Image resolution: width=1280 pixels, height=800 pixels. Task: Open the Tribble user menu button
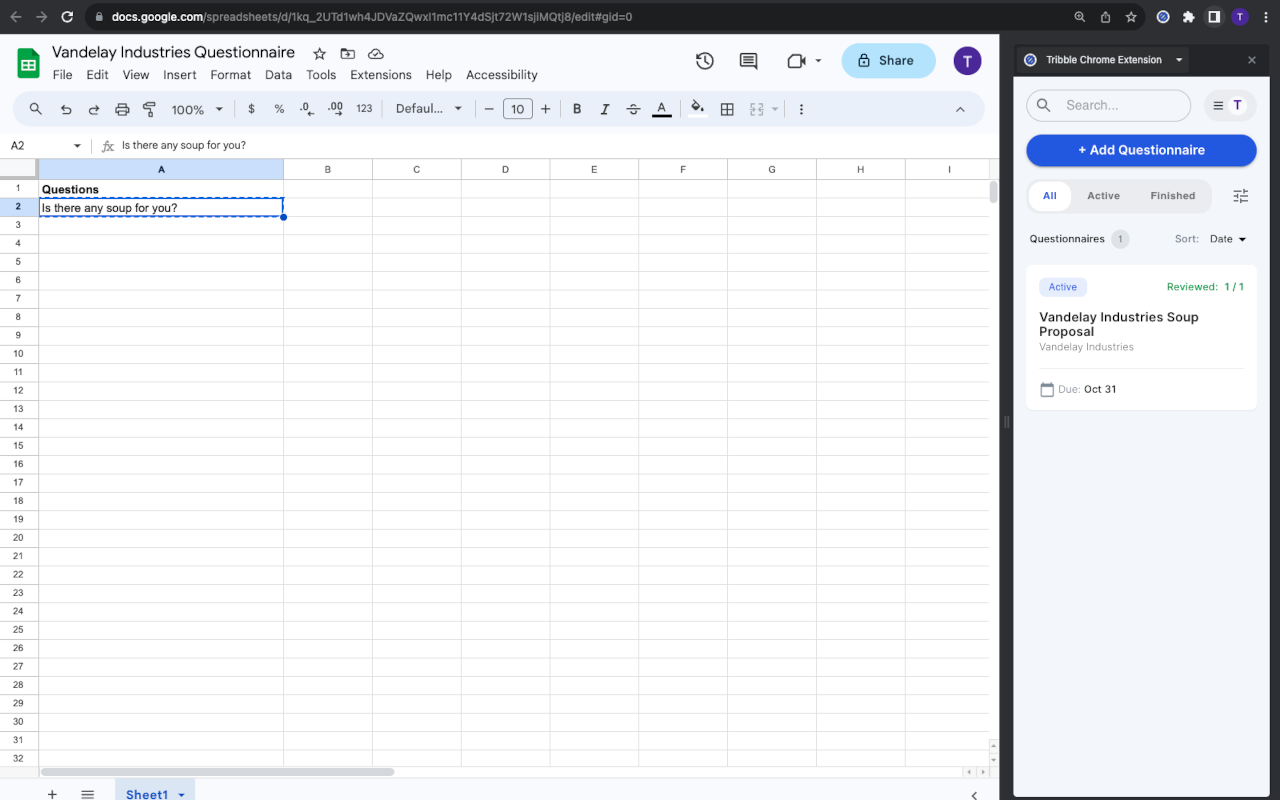point(1229,105)
